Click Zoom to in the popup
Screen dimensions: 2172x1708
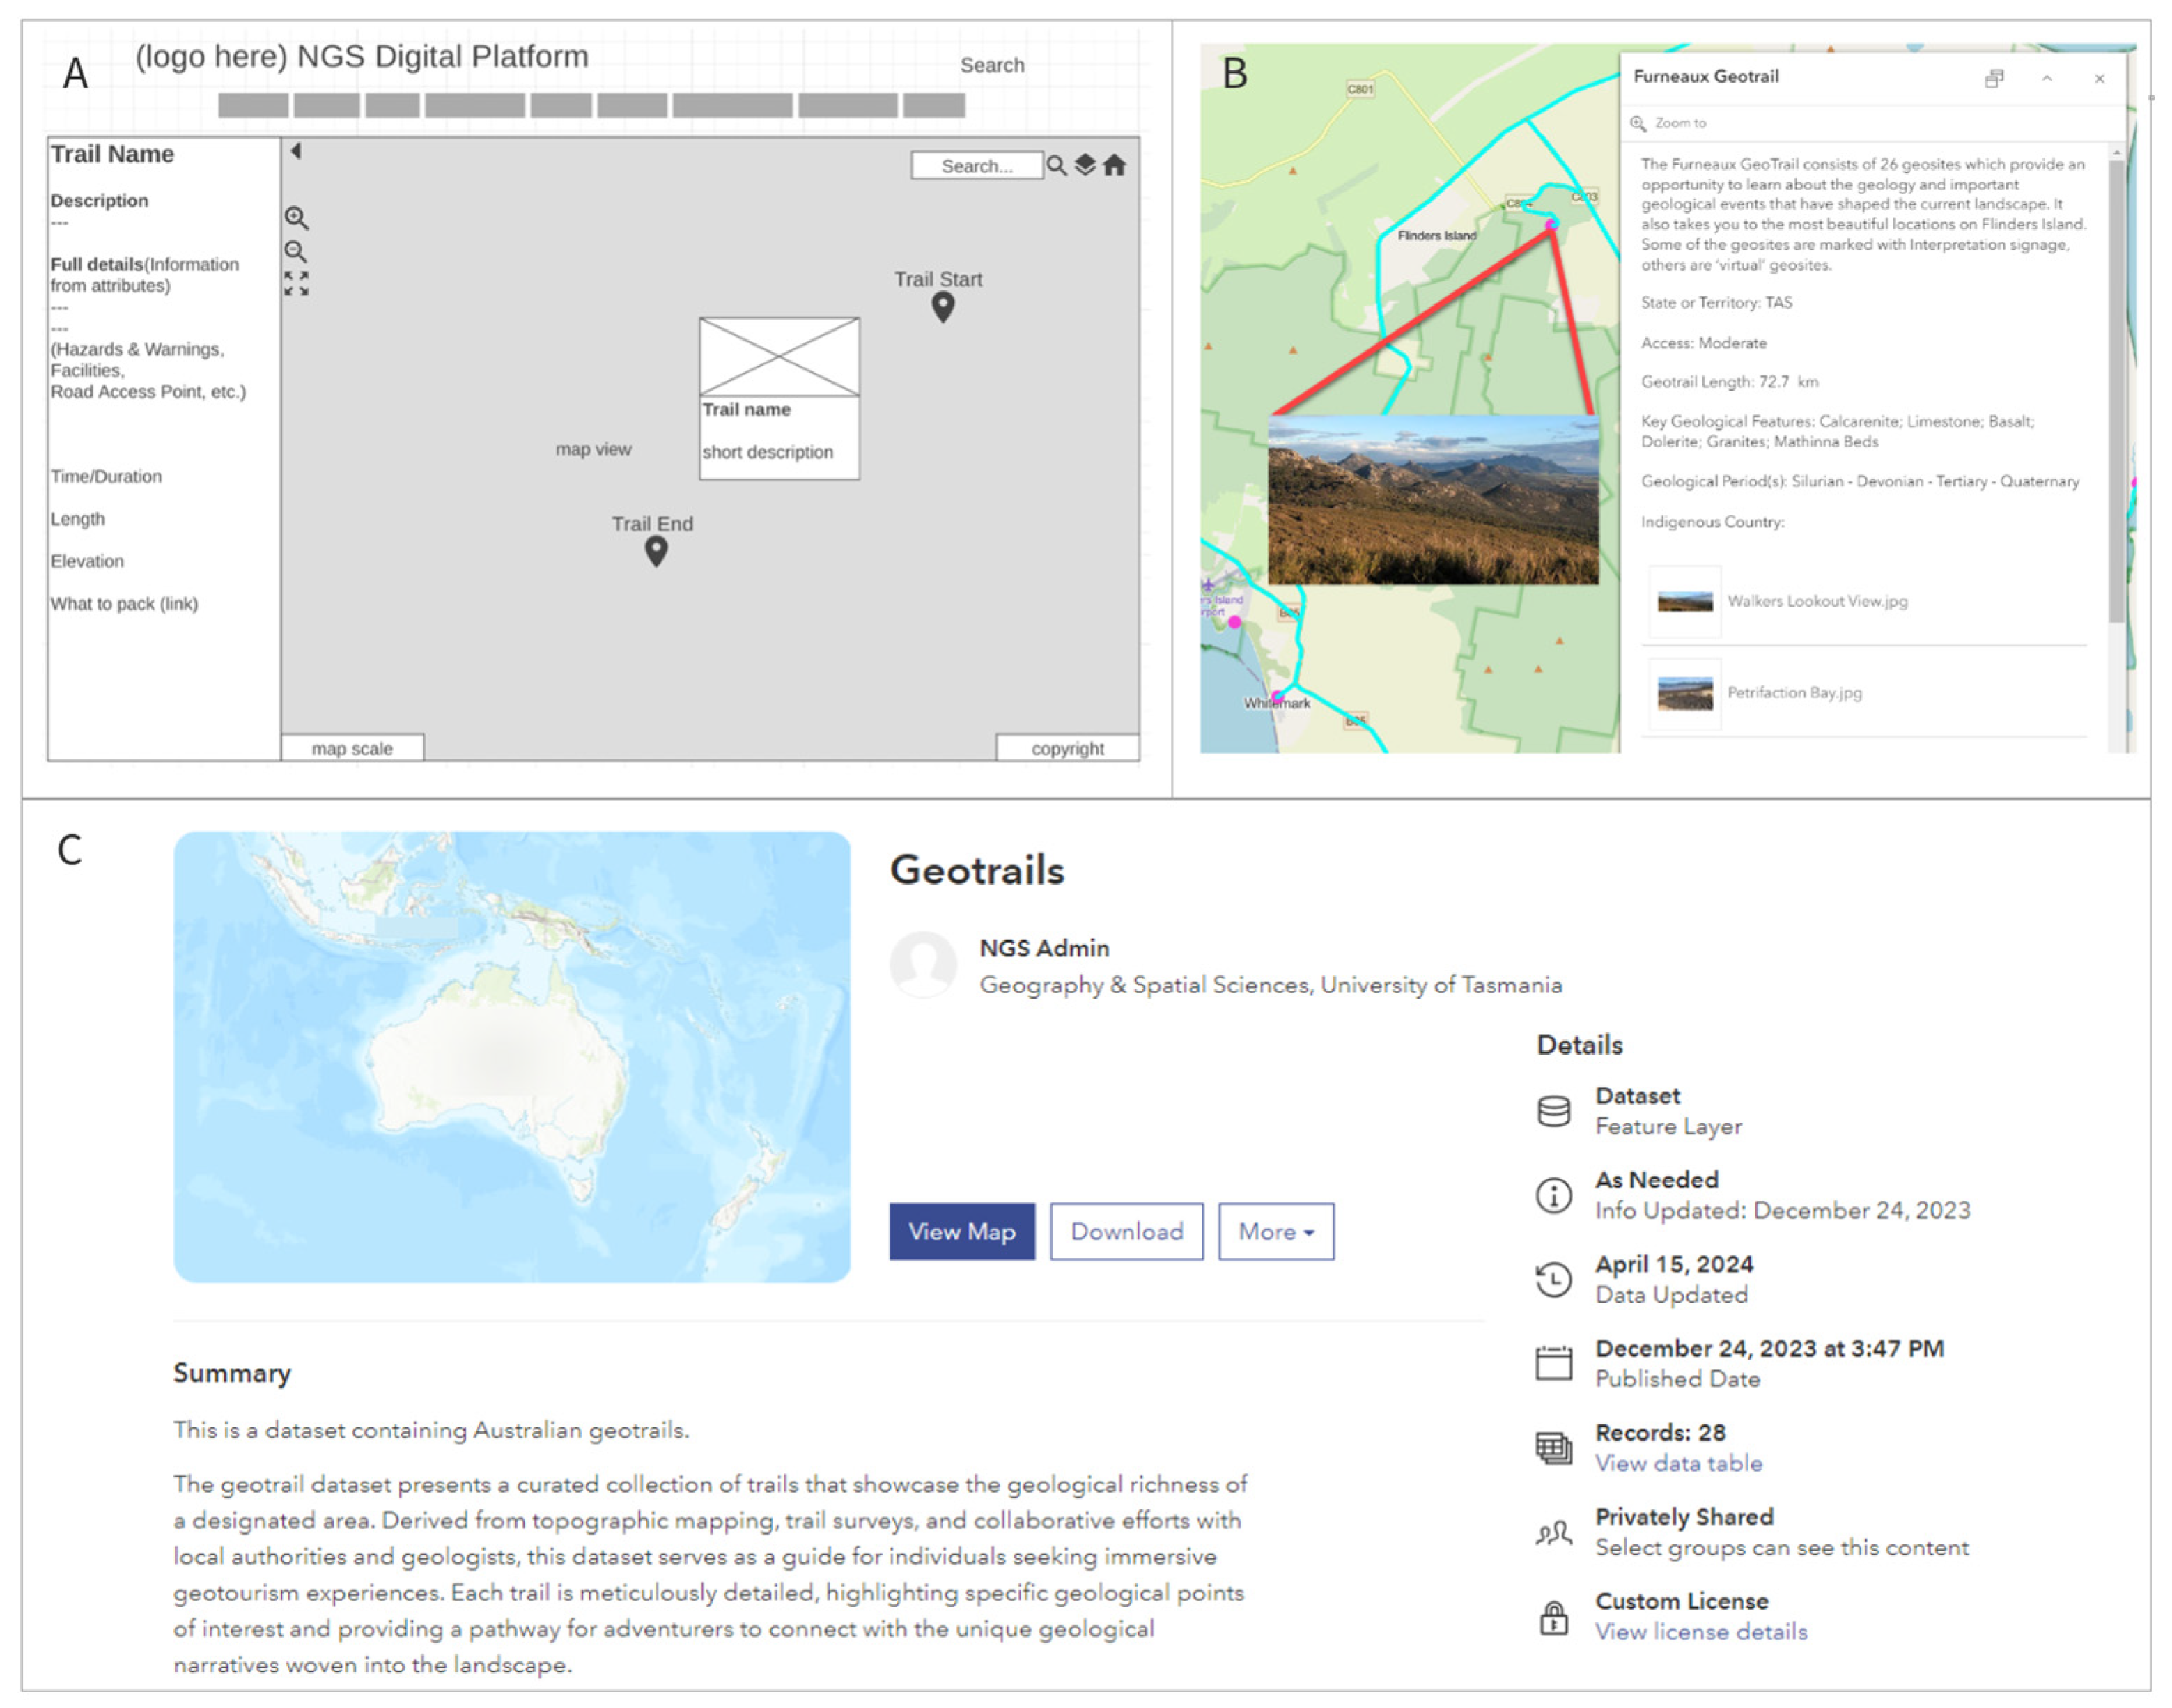coord(1669,123)
